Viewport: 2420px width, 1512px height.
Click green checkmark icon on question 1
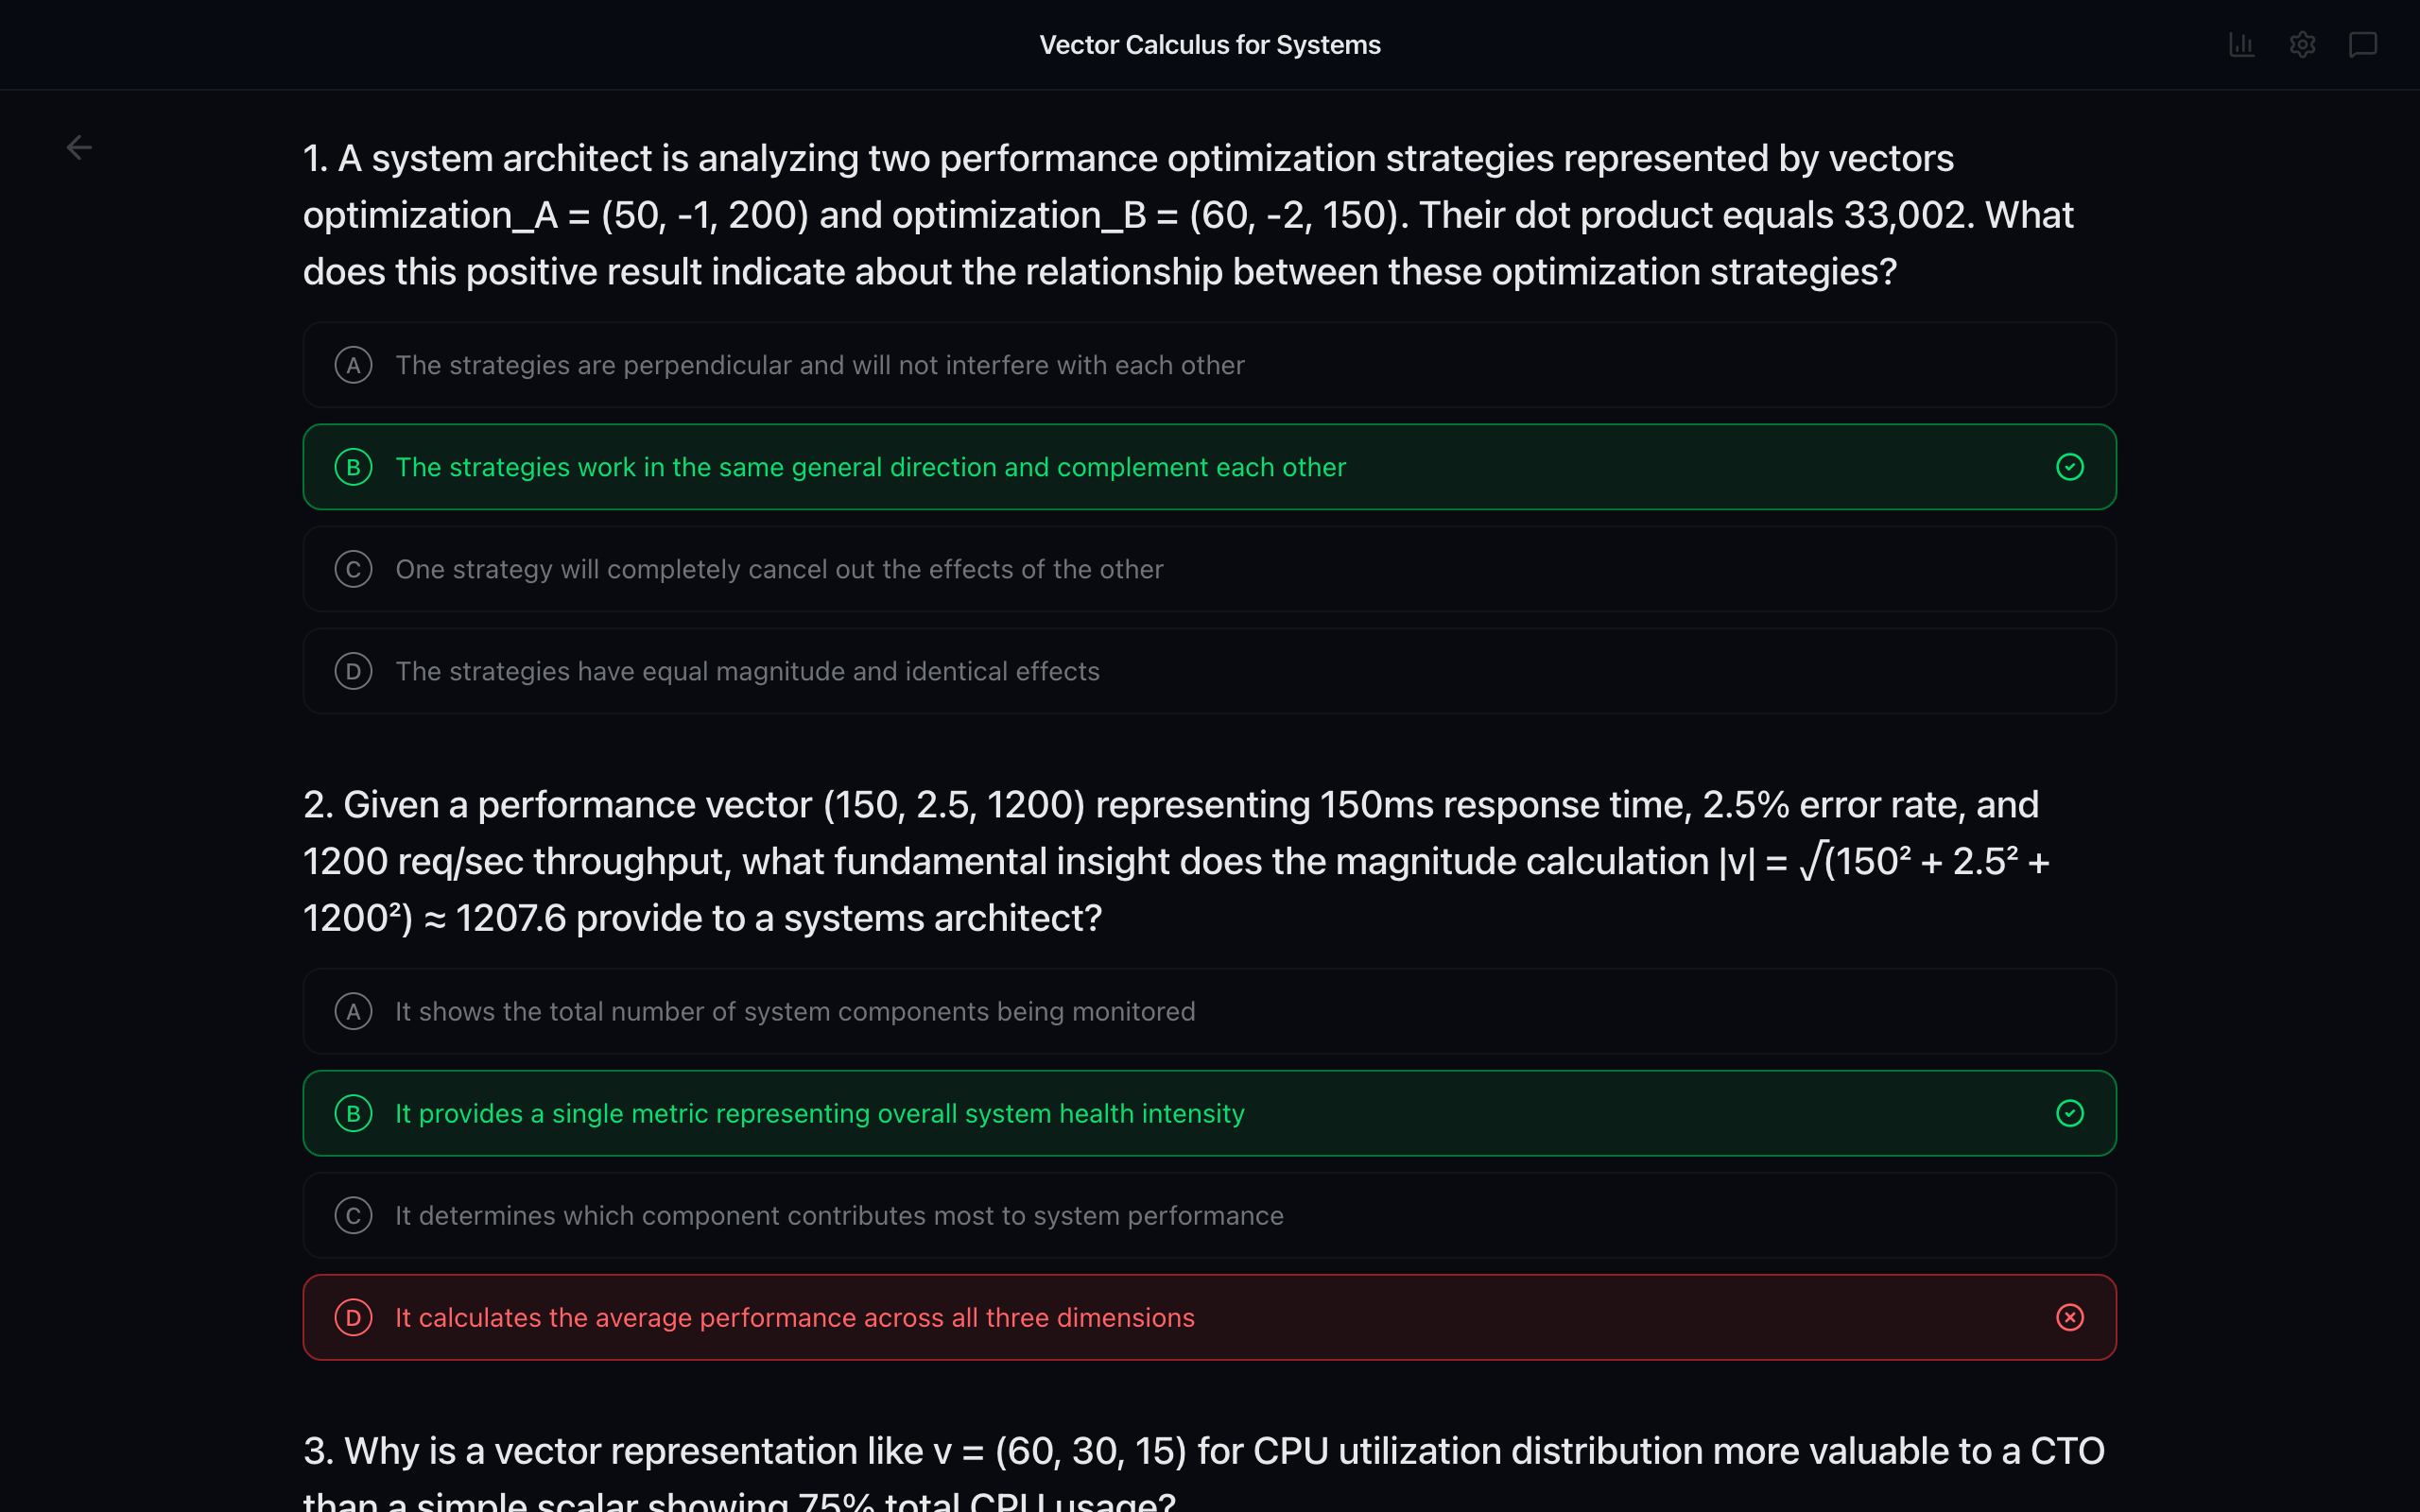click(x=2069, y=467)
